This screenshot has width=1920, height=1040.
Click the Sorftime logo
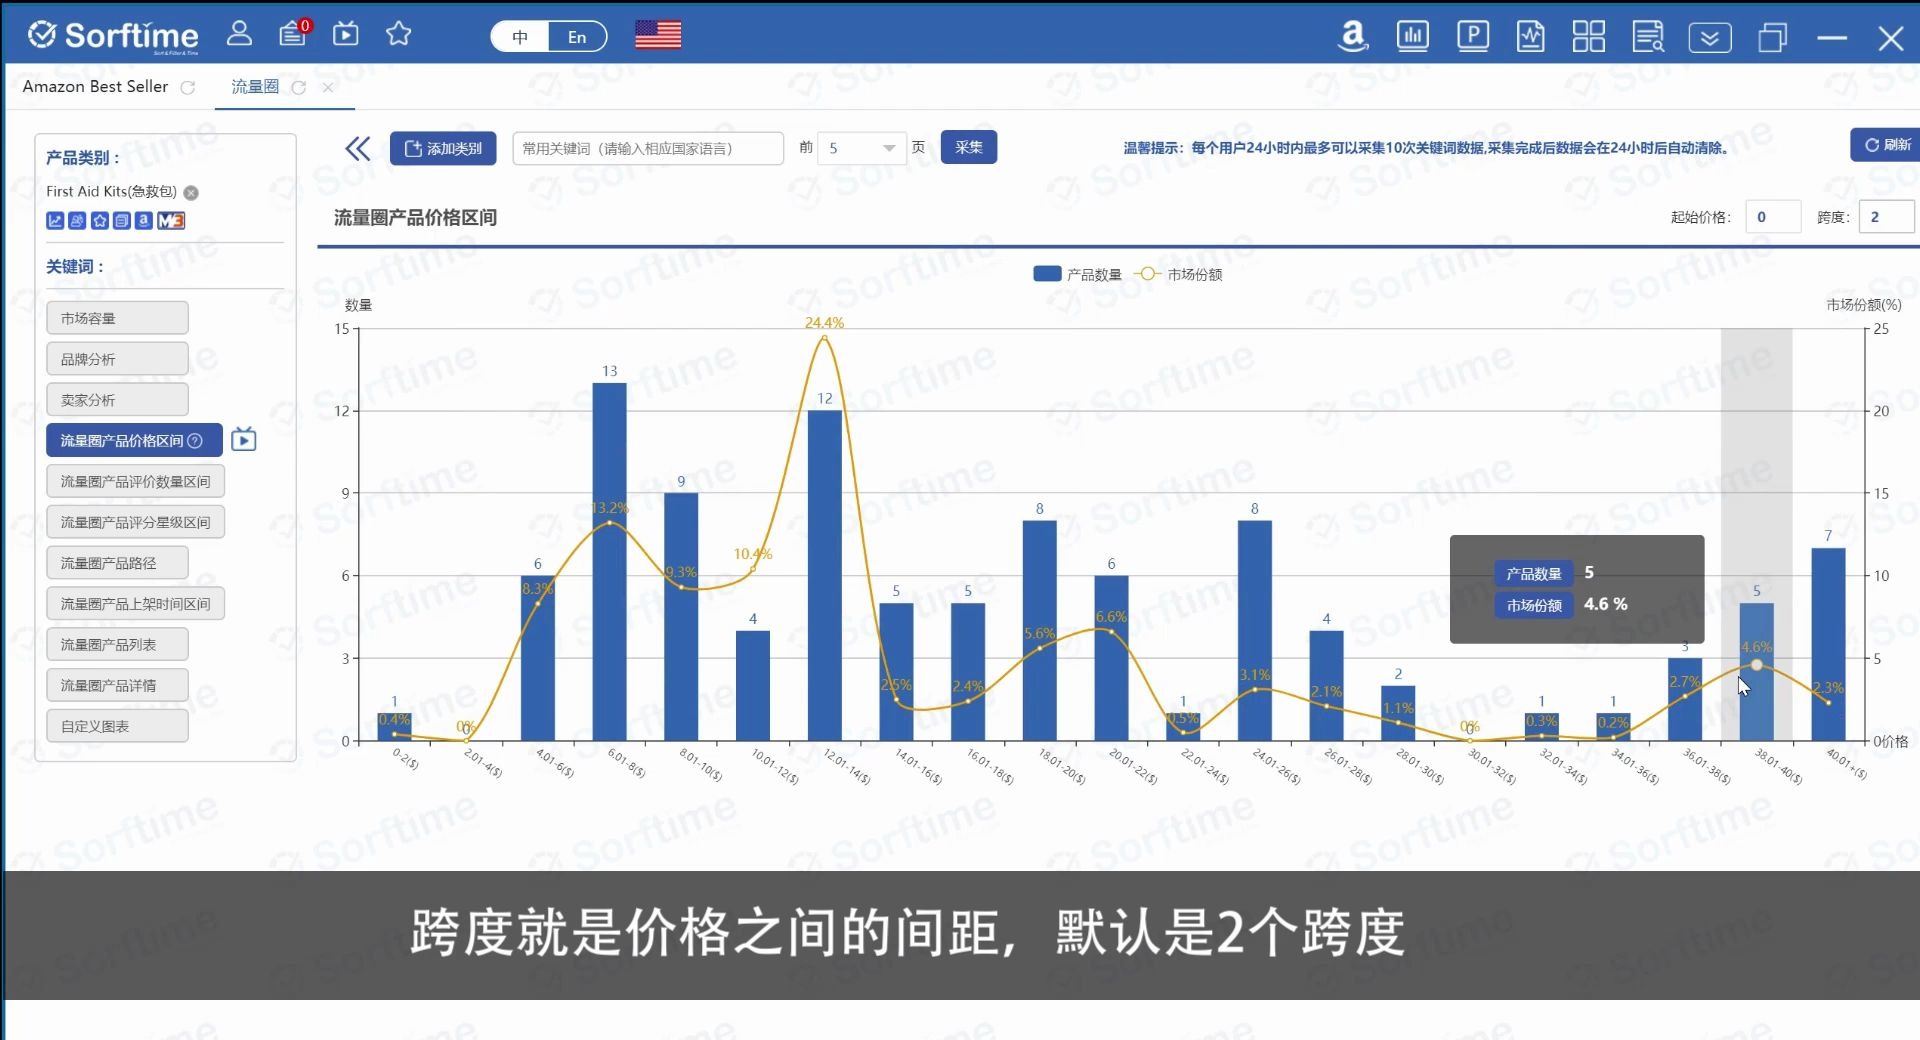[113, 36]
